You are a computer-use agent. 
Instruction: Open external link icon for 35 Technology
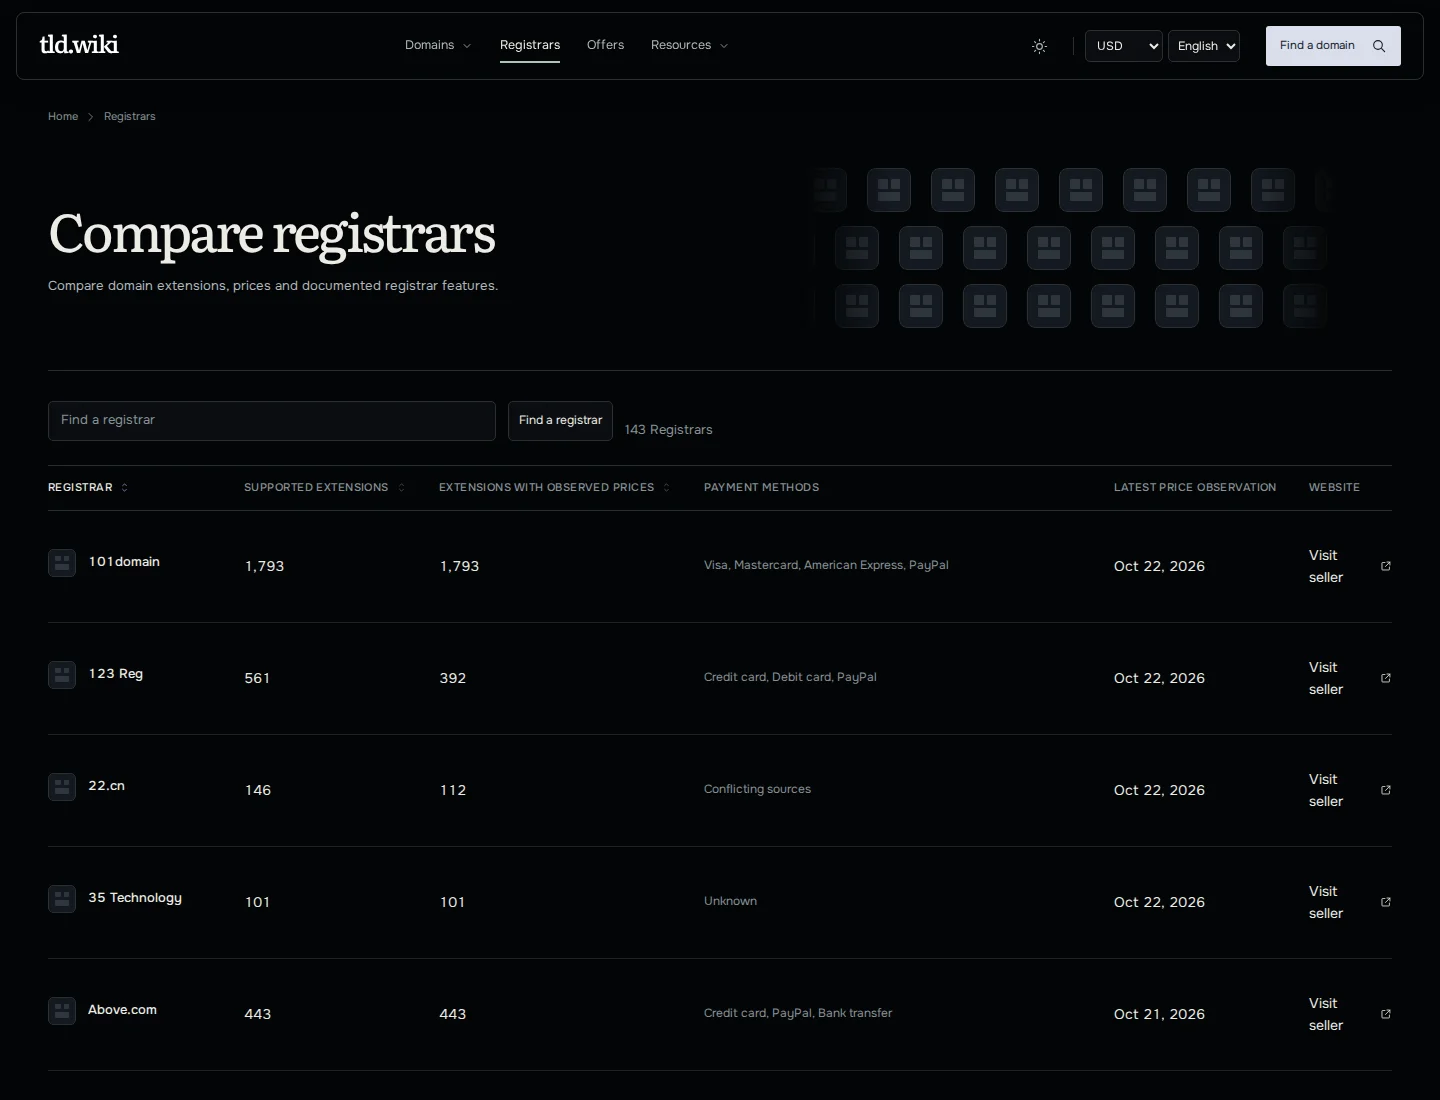(x=1386, y=902)
